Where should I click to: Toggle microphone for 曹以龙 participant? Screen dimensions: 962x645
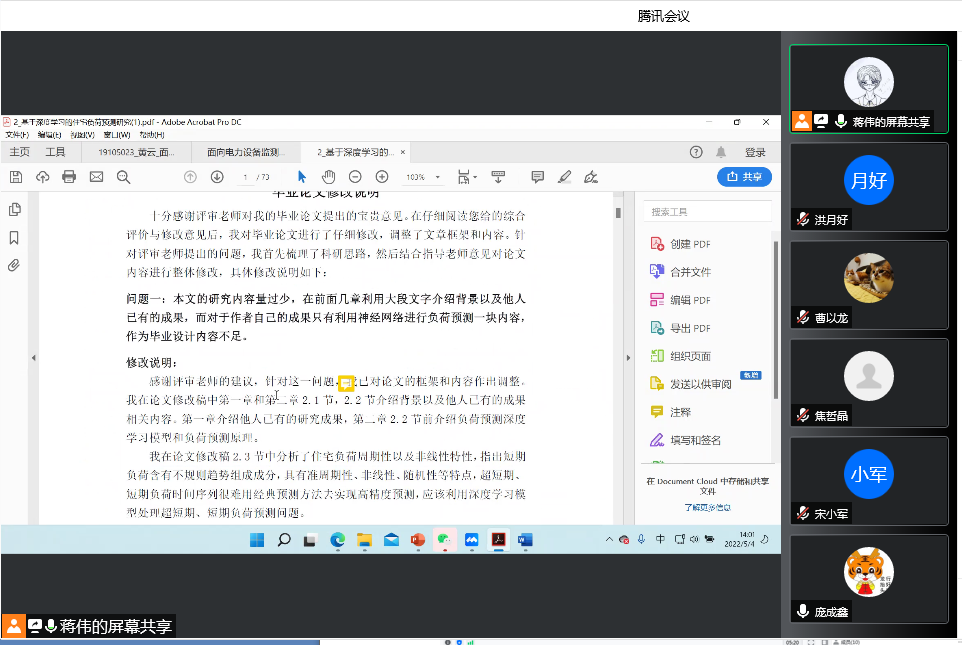pyautogui.click(x=802, y=318)
